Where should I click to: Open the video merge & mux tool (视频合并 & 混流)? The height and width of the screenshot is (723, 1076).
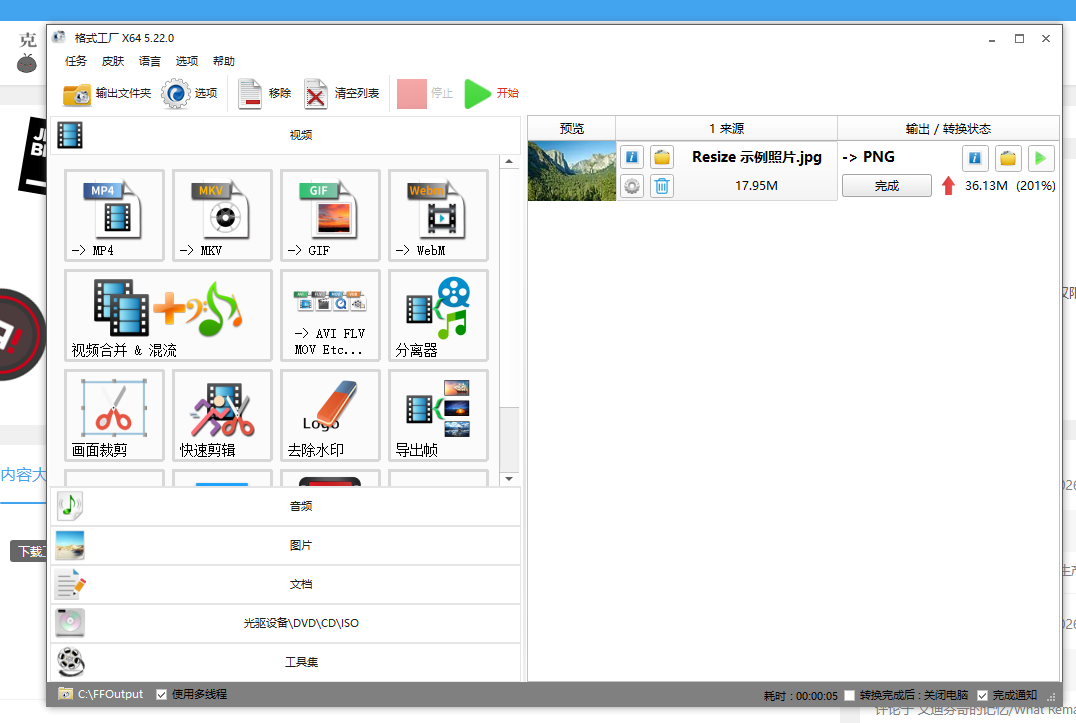168,315
